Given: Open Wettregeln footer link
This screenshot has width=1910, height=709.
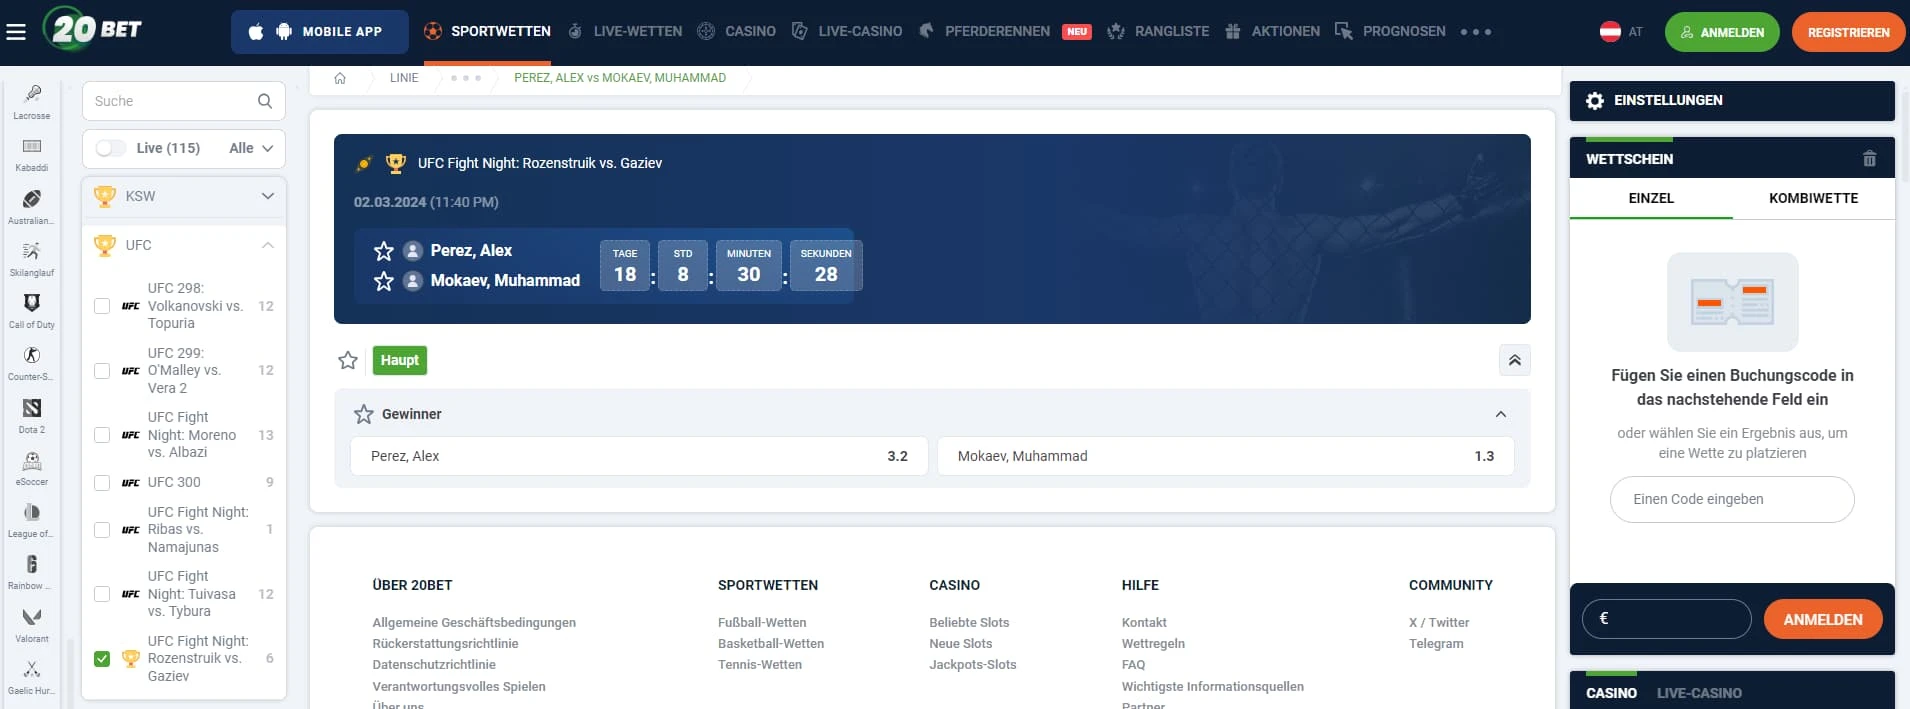Looking at the screenshot, I should (x=1153, y=643).
